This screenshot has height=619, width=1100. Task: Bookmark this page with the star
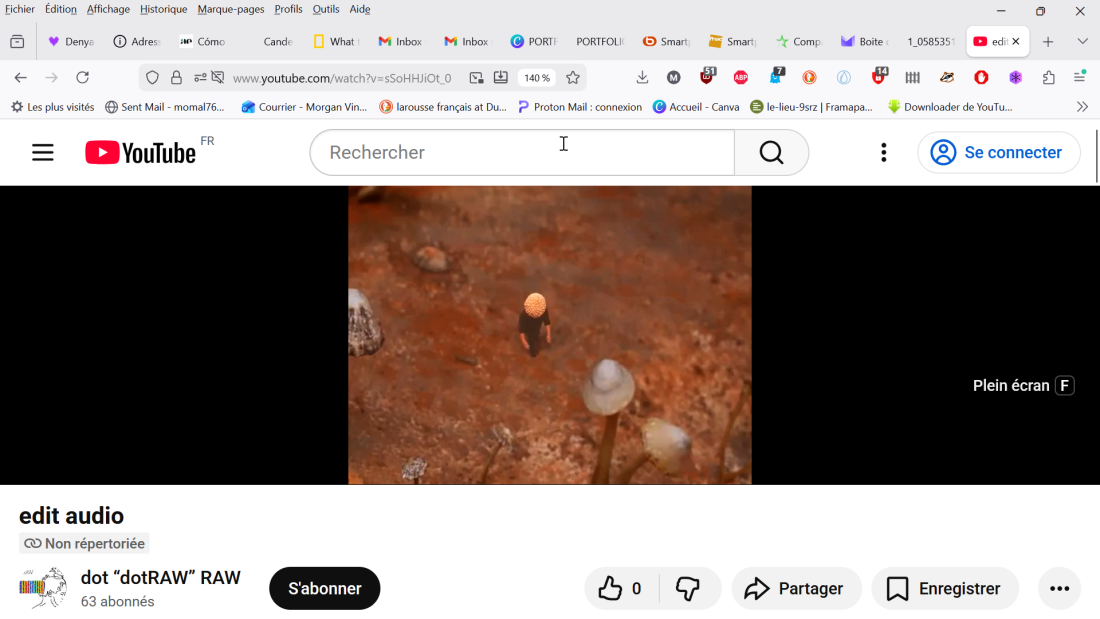click(573, 78)
